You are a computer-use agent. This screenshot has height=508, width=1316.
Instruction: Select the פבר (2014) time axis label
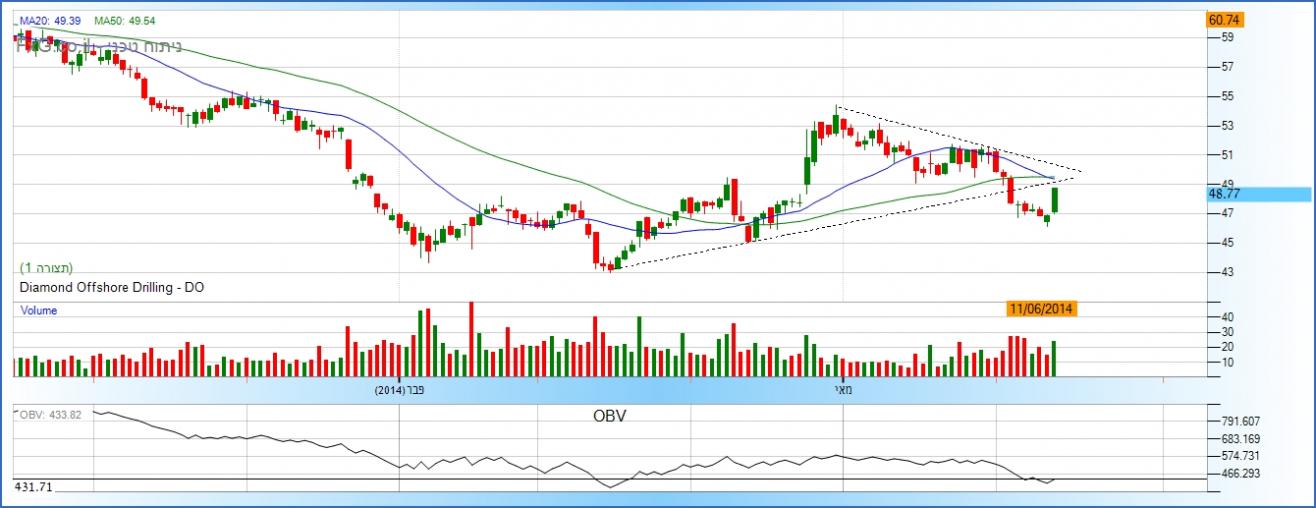pos(400,390)
